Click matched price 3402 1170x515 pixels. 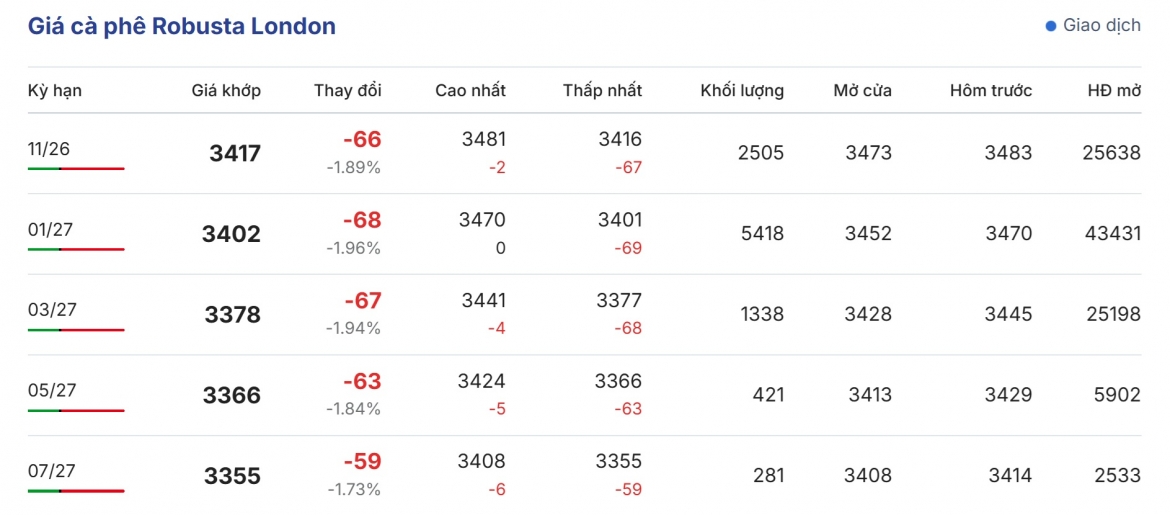(x=231, y=234)
